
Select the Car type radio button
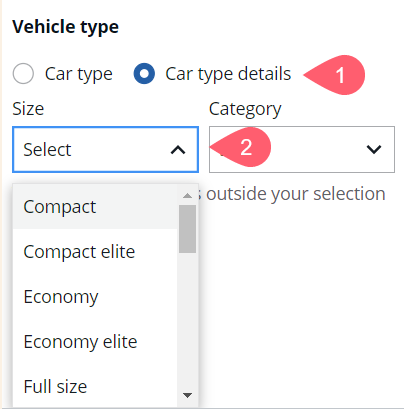(23, 73)
